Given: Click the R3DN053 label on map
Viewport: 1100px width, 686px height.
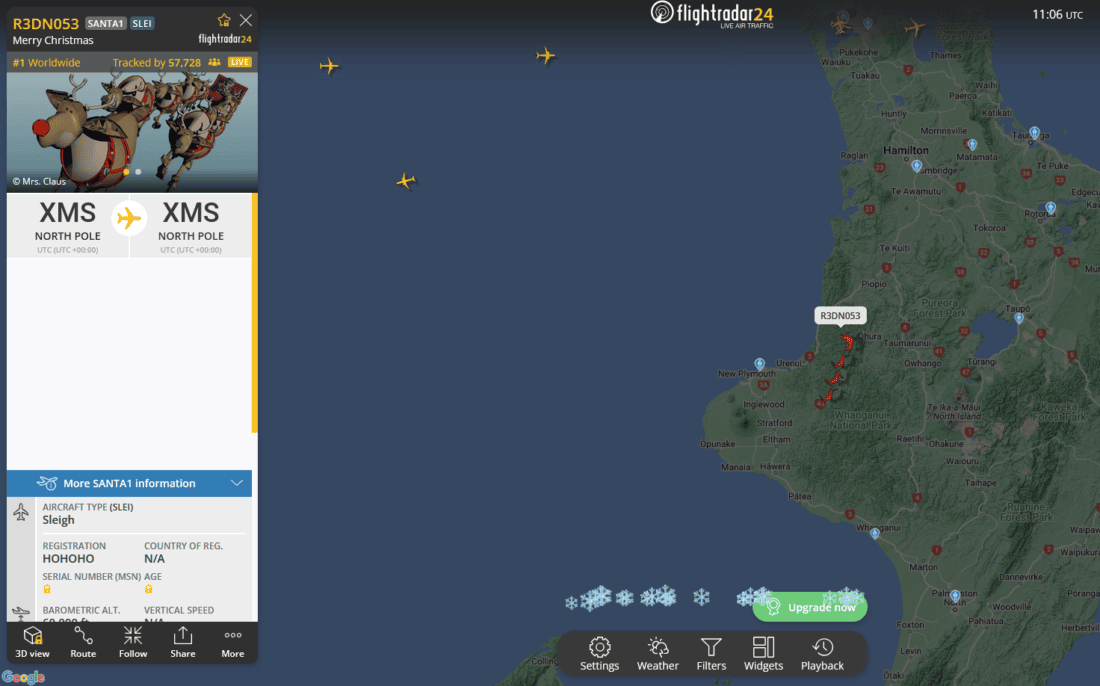Looking at the screenshot, I should click(x=840, y=316).
